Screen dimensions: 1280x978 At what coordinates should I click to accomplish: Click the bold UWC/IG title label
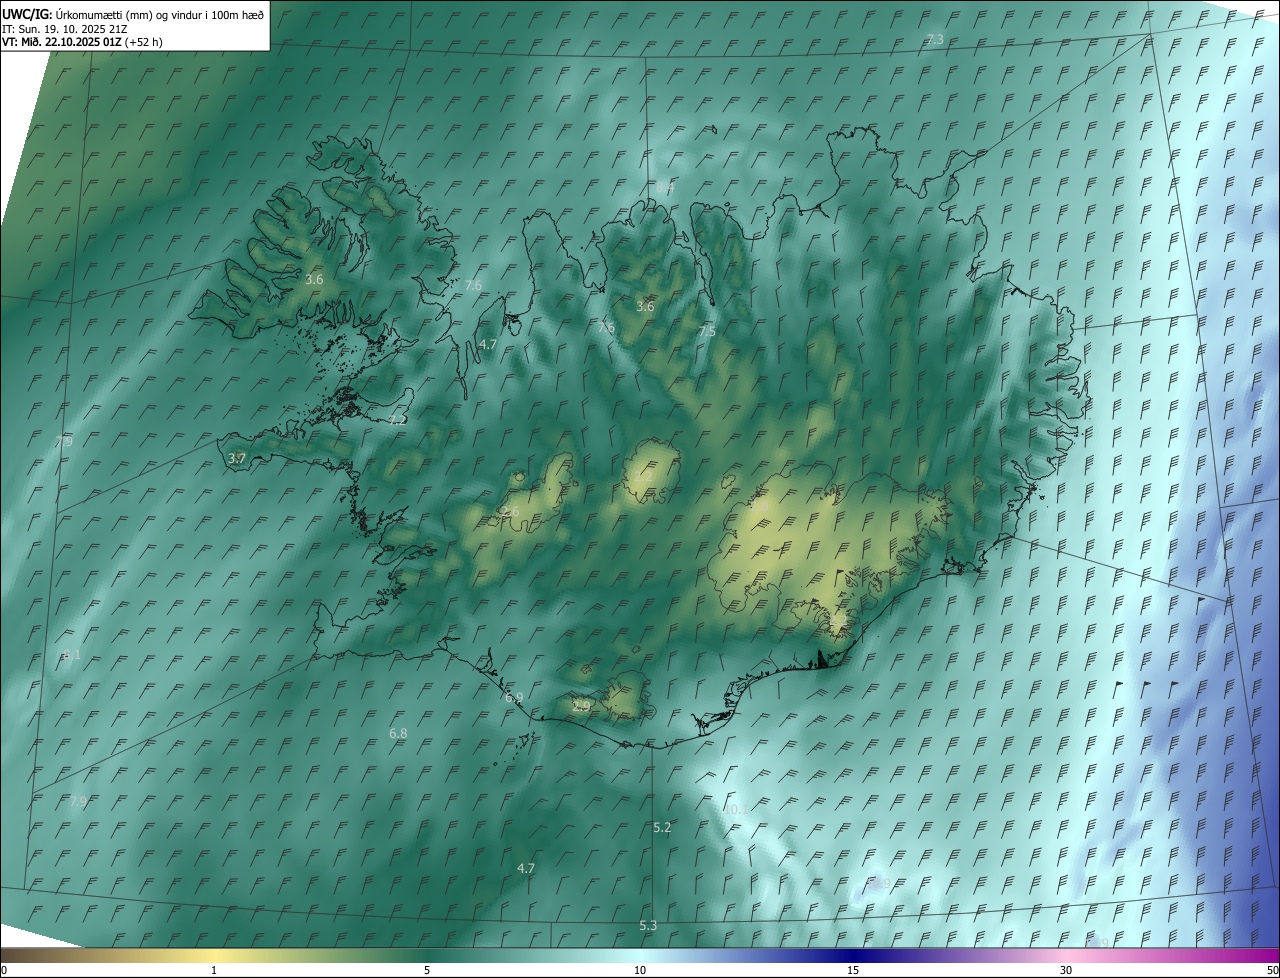click(27, 14)
